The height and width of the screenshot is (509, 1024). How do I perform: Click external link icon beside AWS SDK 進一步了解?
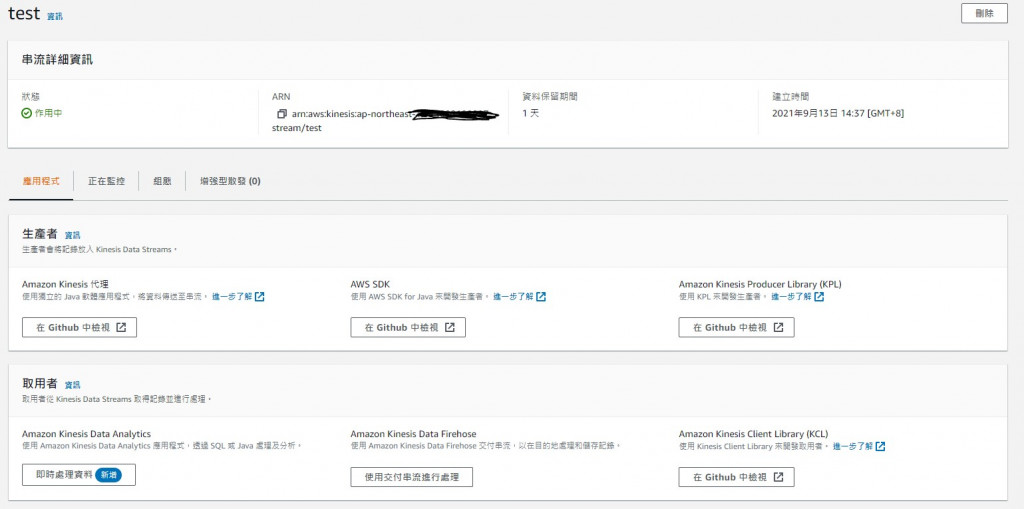point(541,297)
